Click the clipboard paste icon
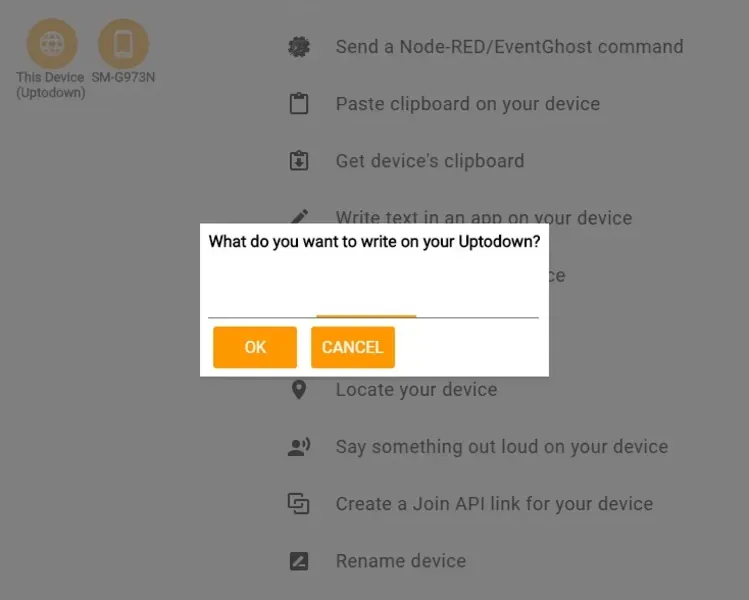Image resolution: width=749 pixels, height=600 pixels. click(x=299, y=104)
